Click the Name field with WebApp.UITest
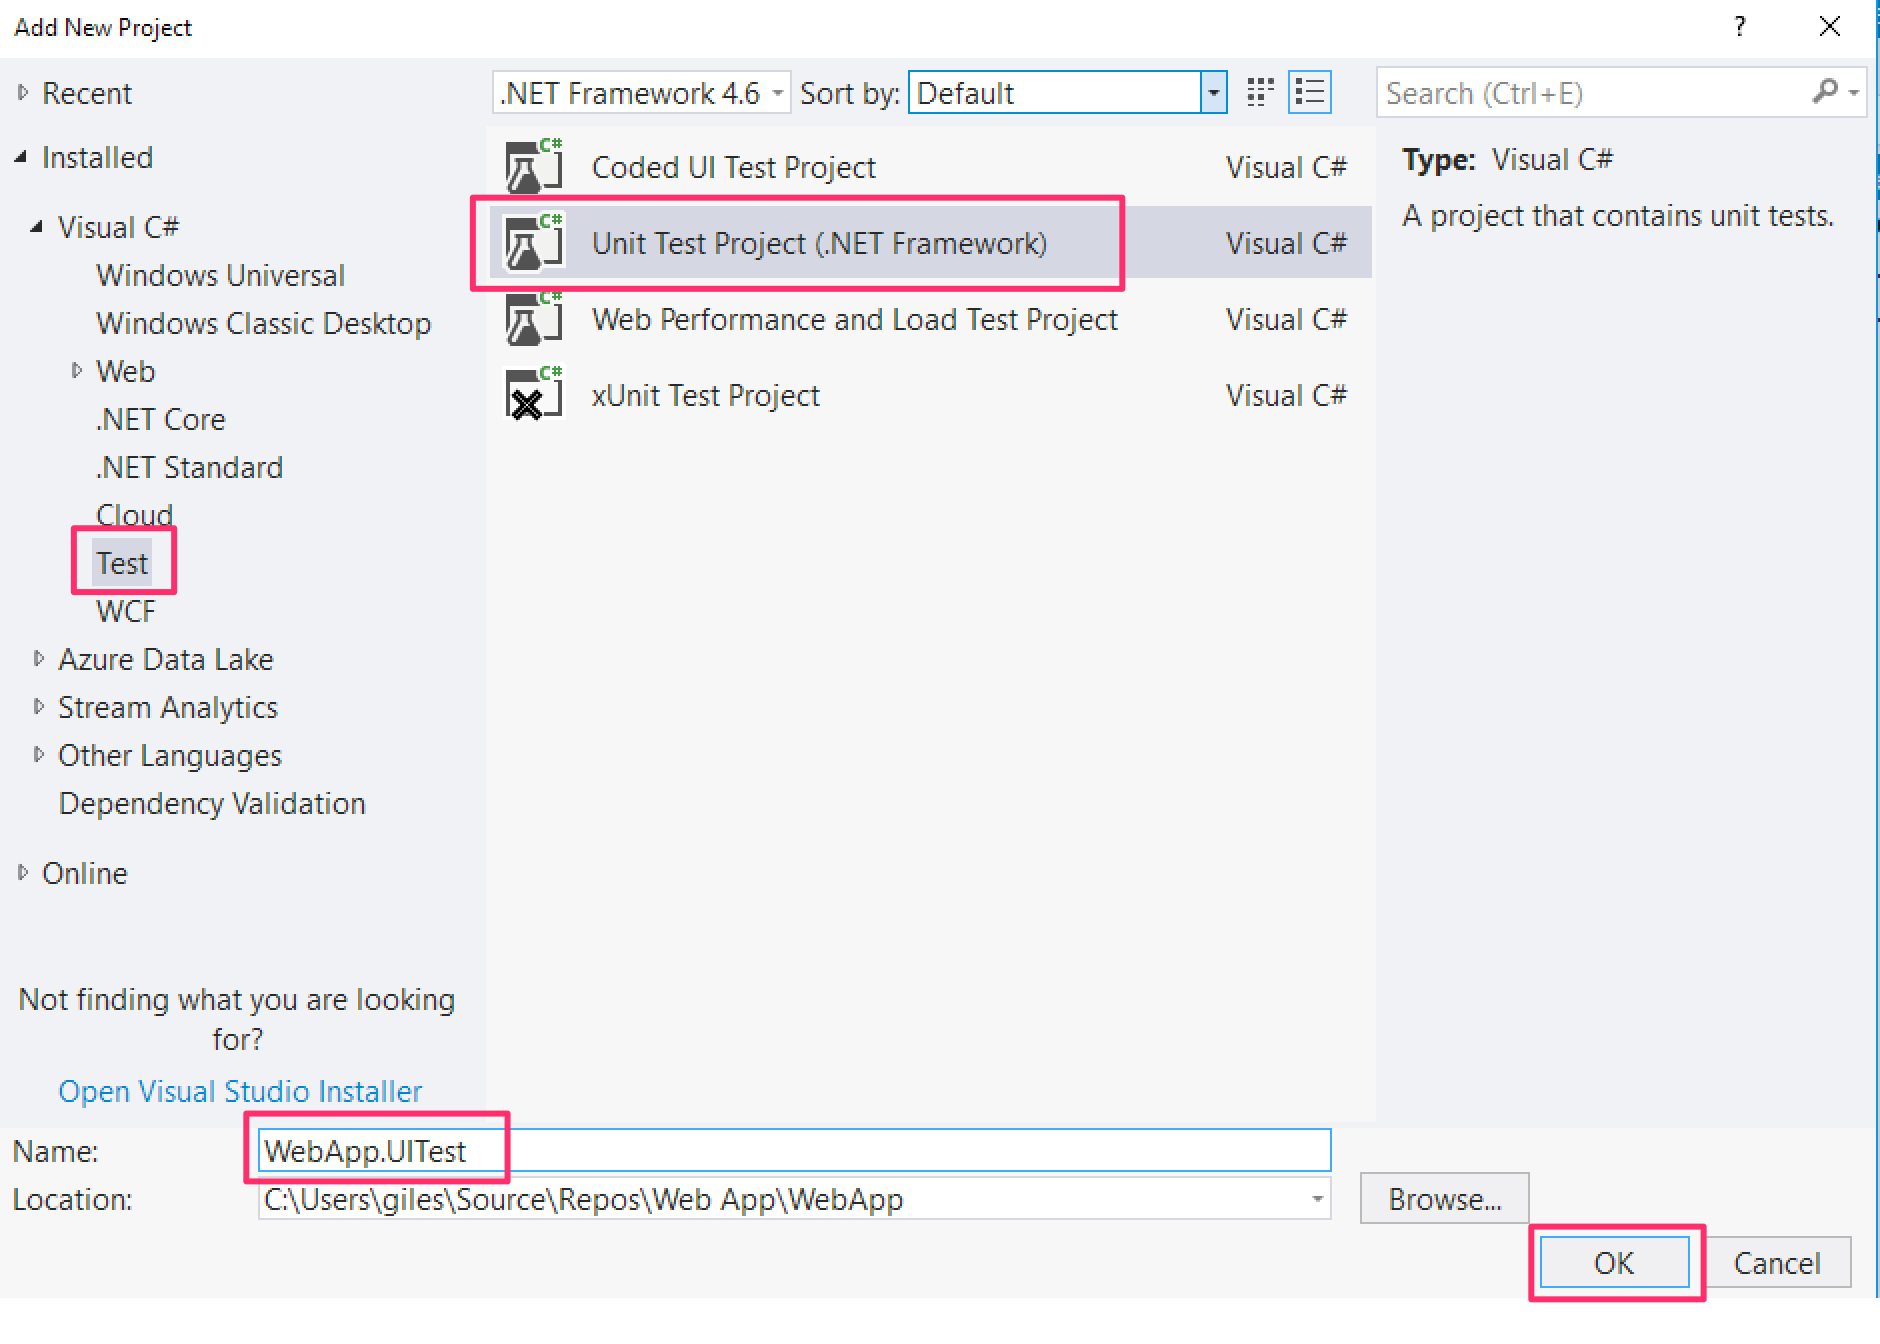Viewport: 1880px width, 1344px height. (x=794, y=1150)
